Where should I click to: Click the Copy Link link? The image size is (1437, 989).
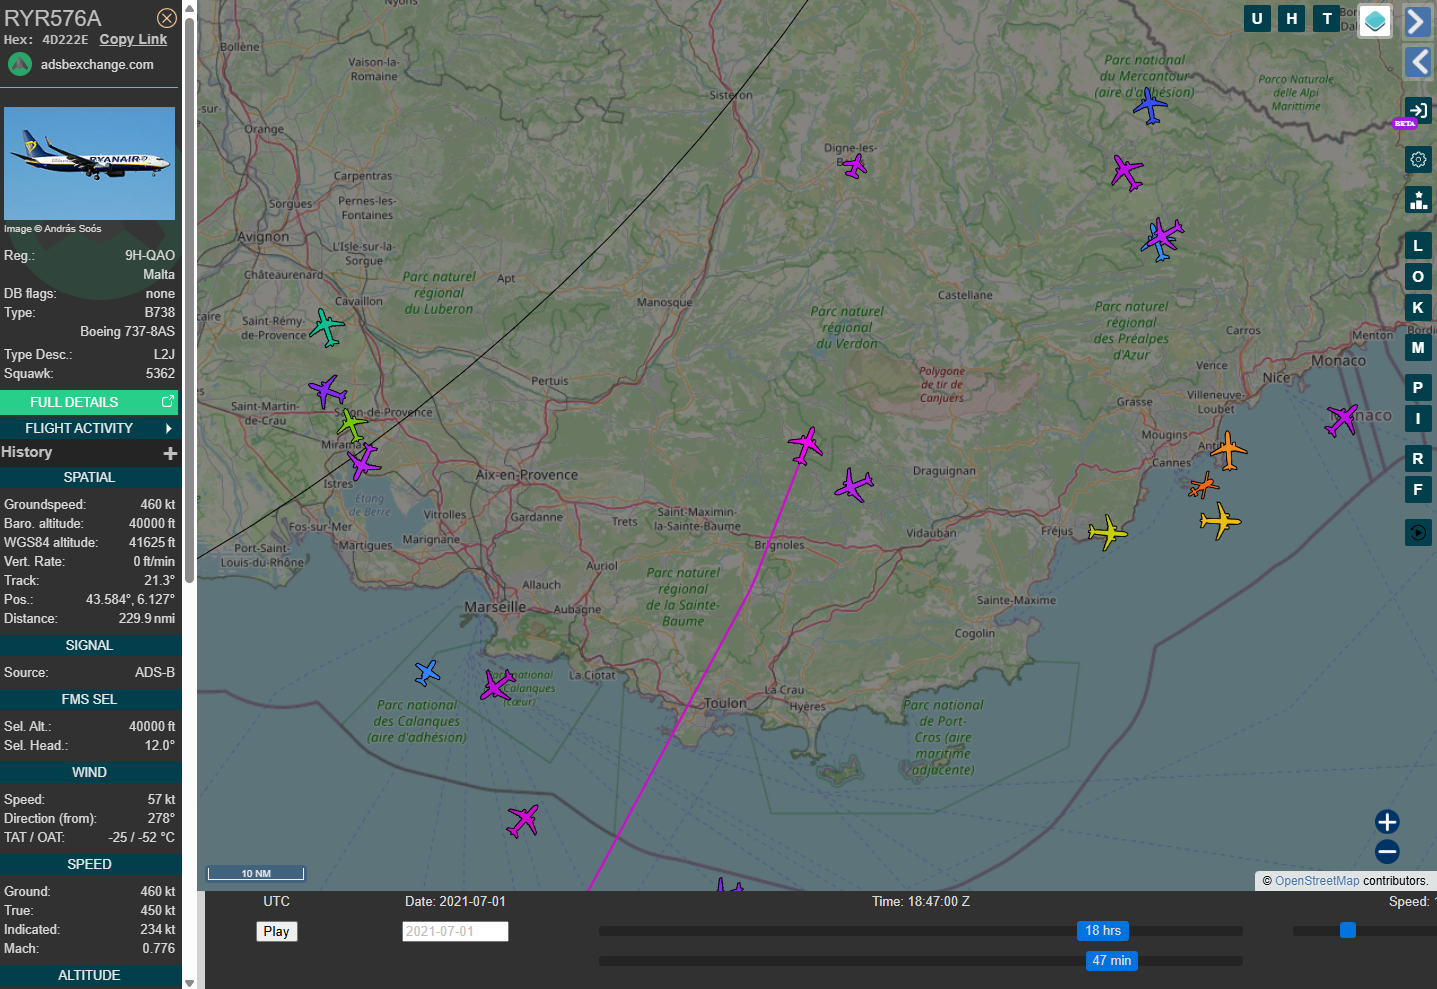pos(133,39)
